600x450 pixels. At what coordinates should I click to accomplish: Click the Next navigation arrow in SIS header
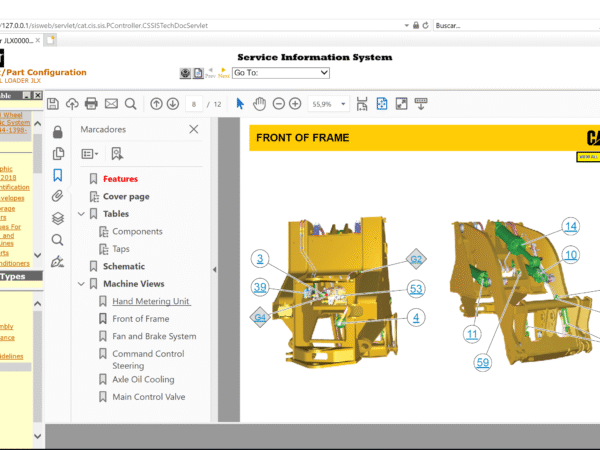click(223, 73)
